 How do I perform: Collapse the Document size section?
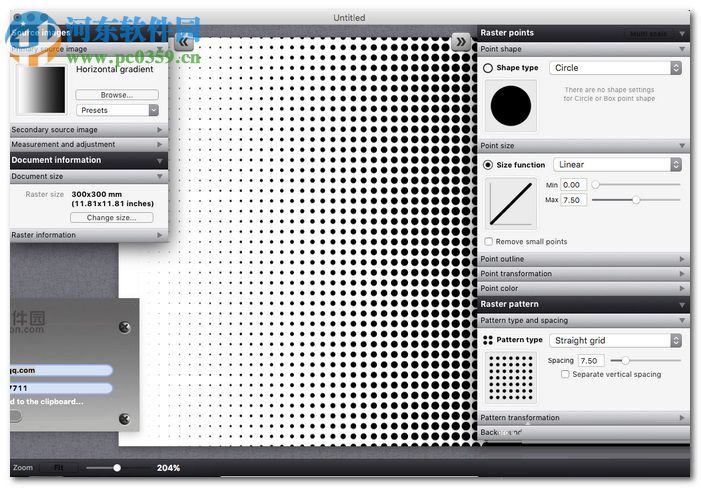pos(89,177)
